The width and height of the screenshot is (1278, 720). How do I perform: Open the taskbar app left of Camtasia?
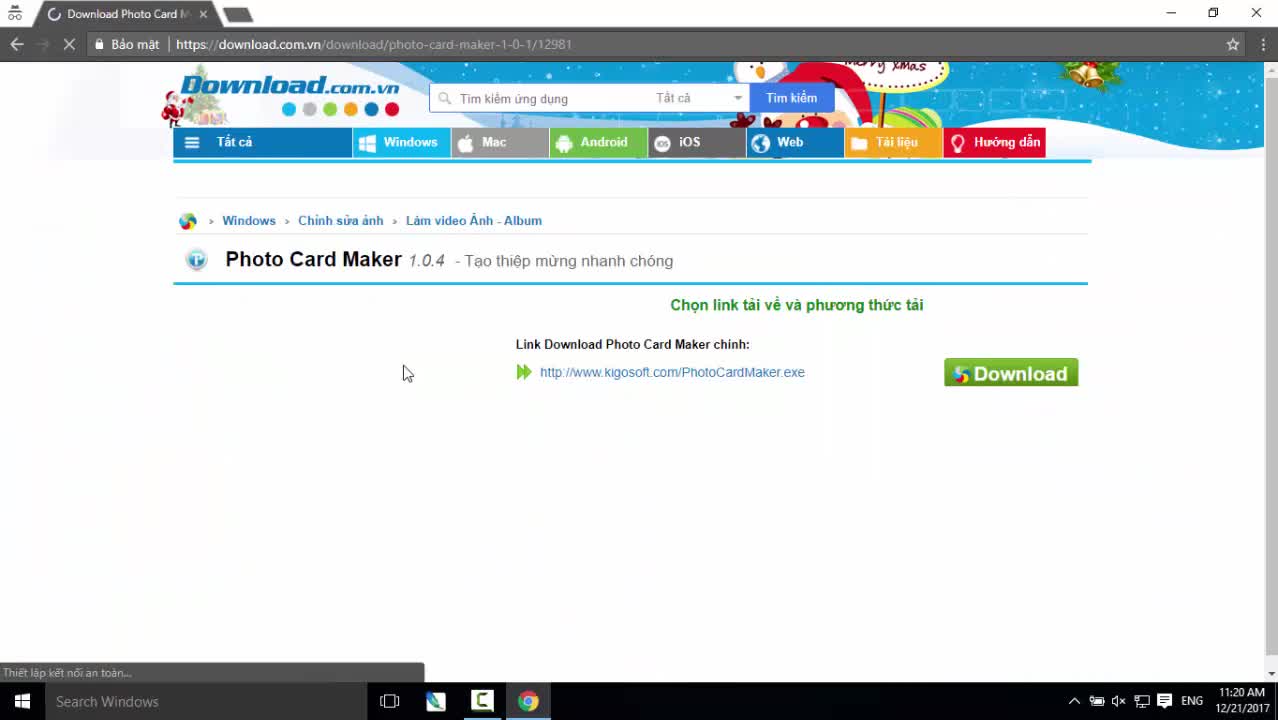436,701
